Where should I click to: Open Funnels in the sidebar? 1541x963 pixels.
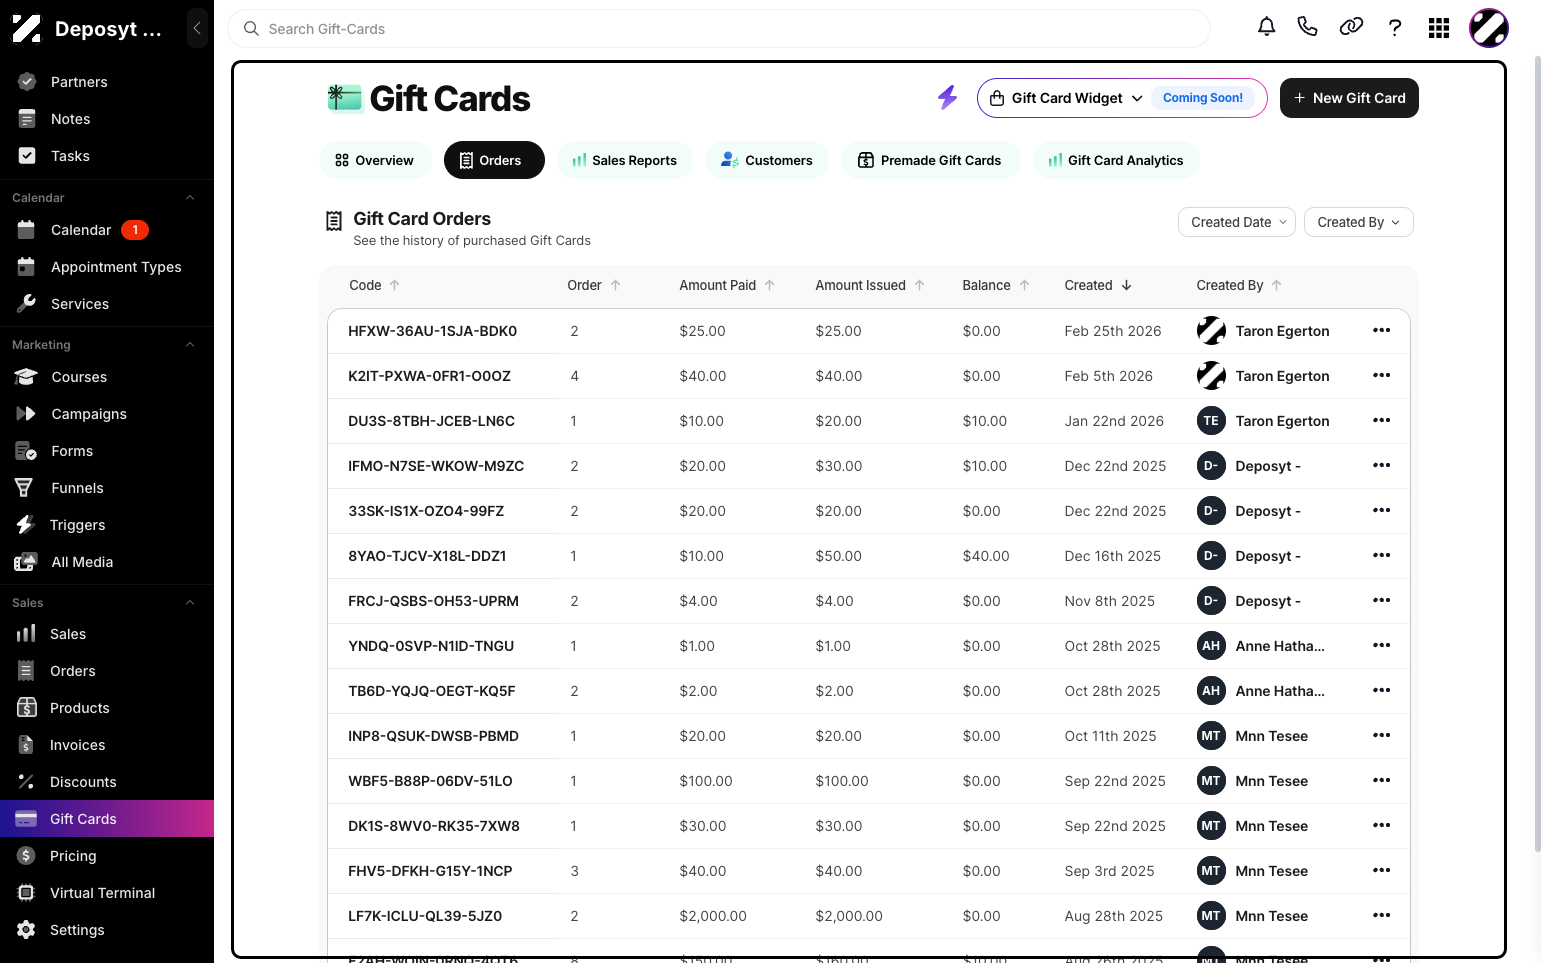coord(77,488)
